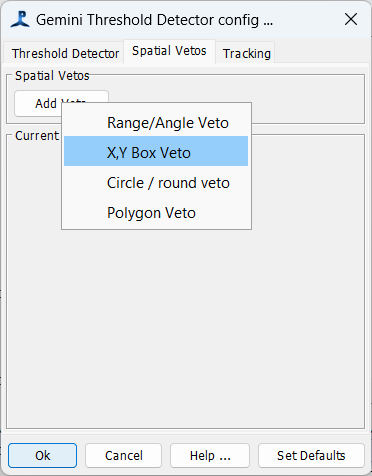Open help via the Help ... button
This screenshot has height=476, width=372.
coord(210,455)
